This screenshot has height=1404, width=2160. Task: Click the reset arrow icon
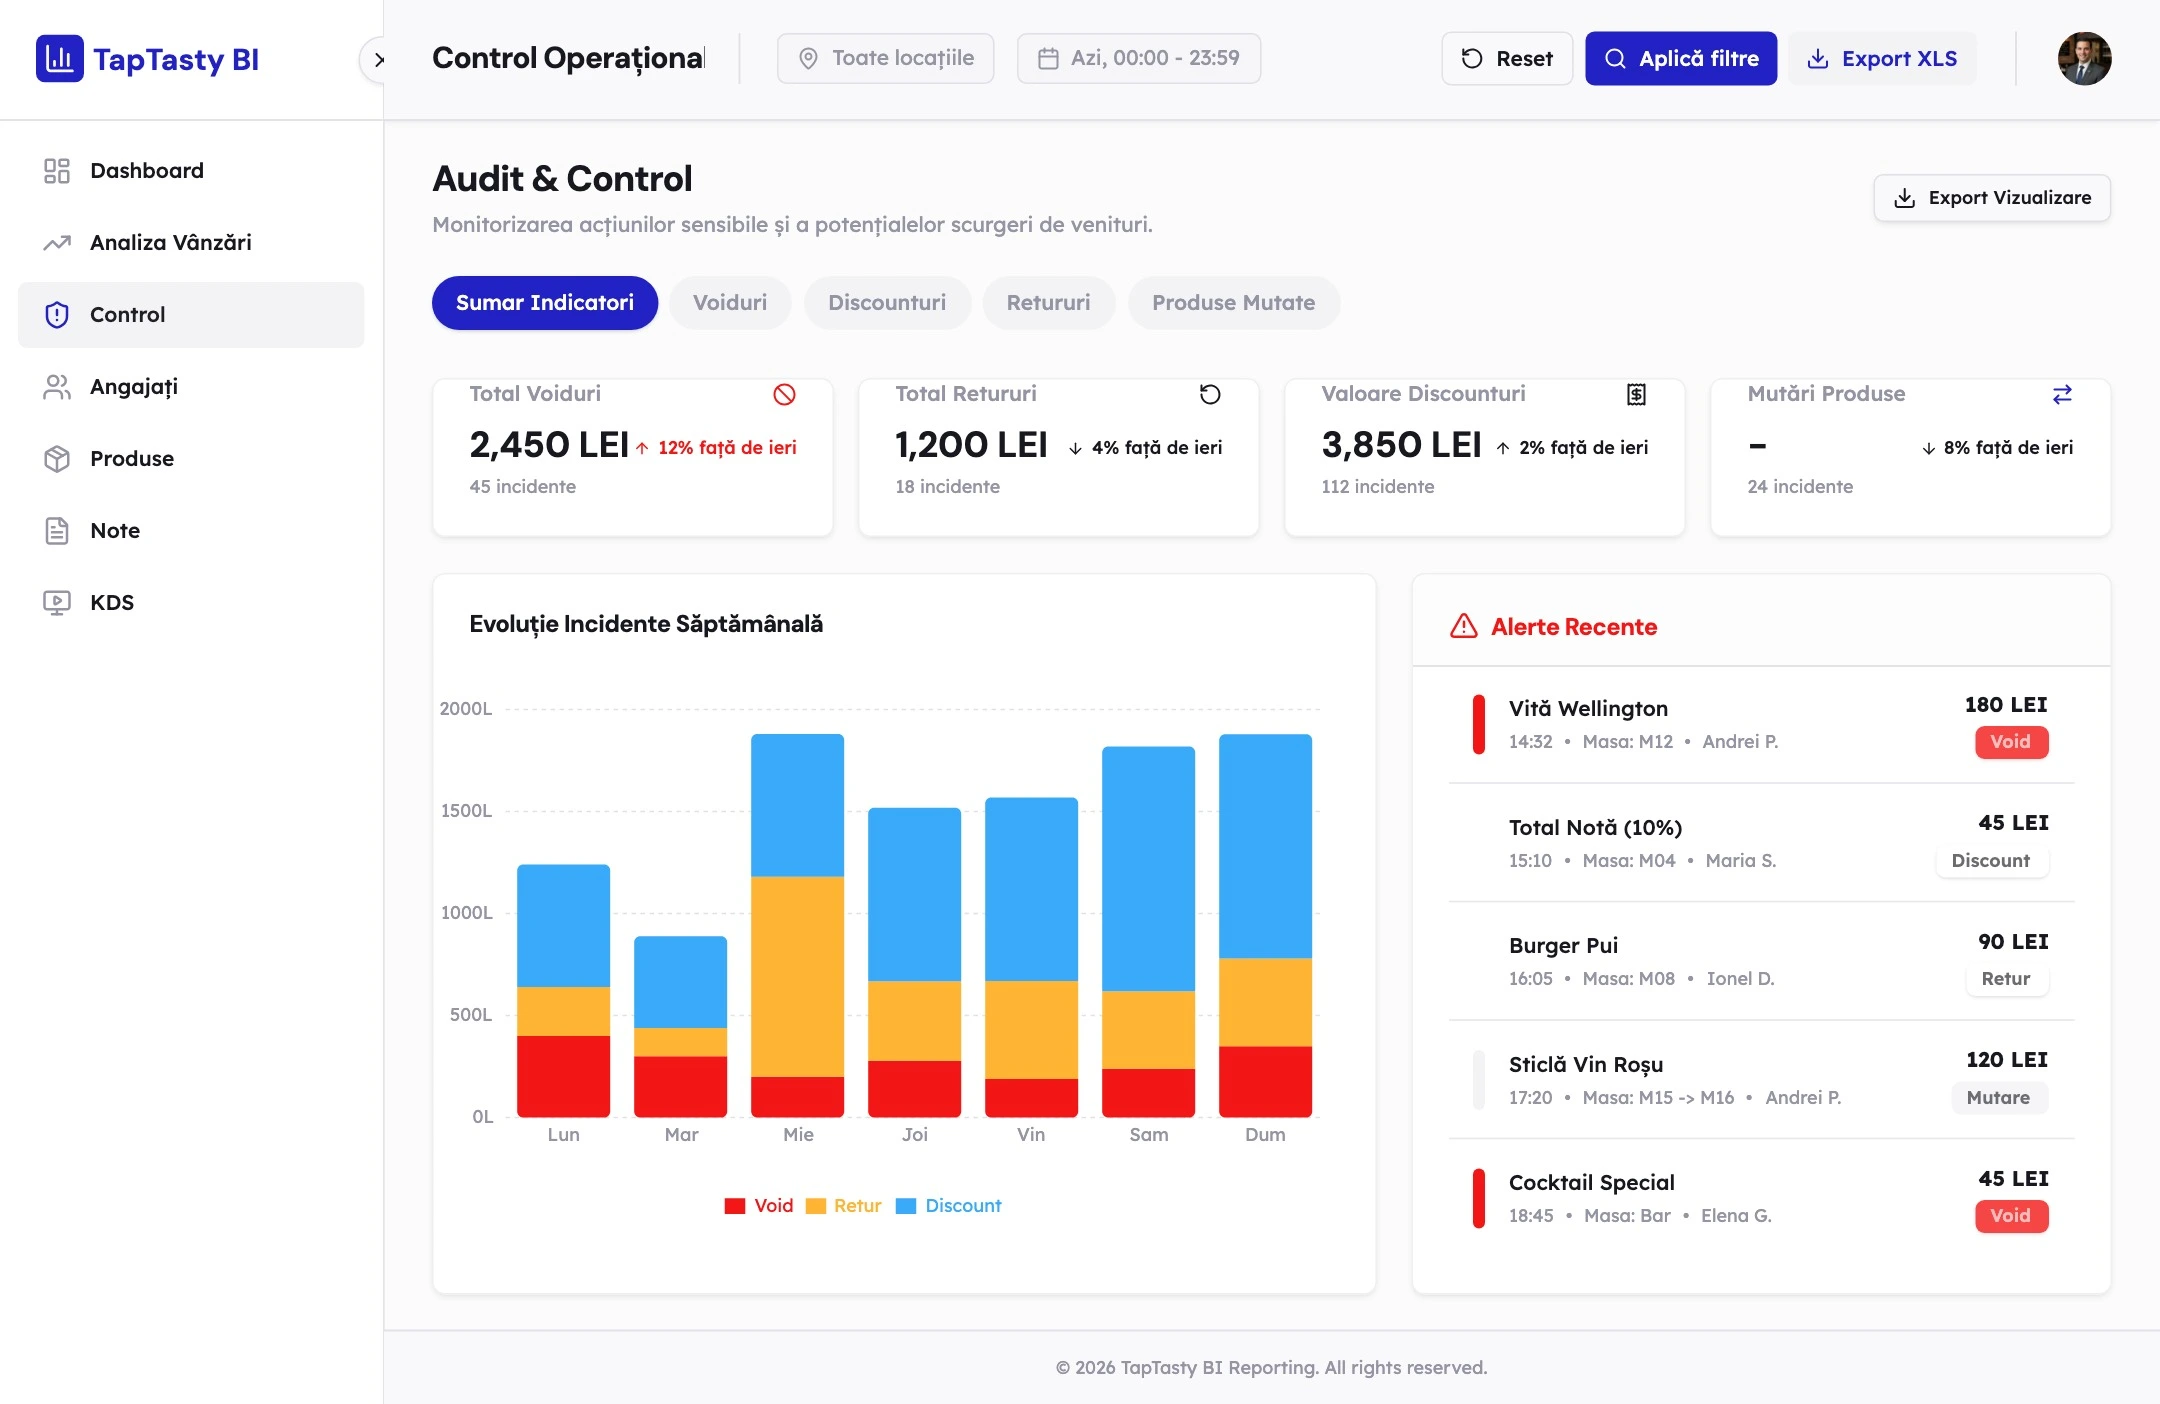pyautogui.click(x=1472, y=59)
